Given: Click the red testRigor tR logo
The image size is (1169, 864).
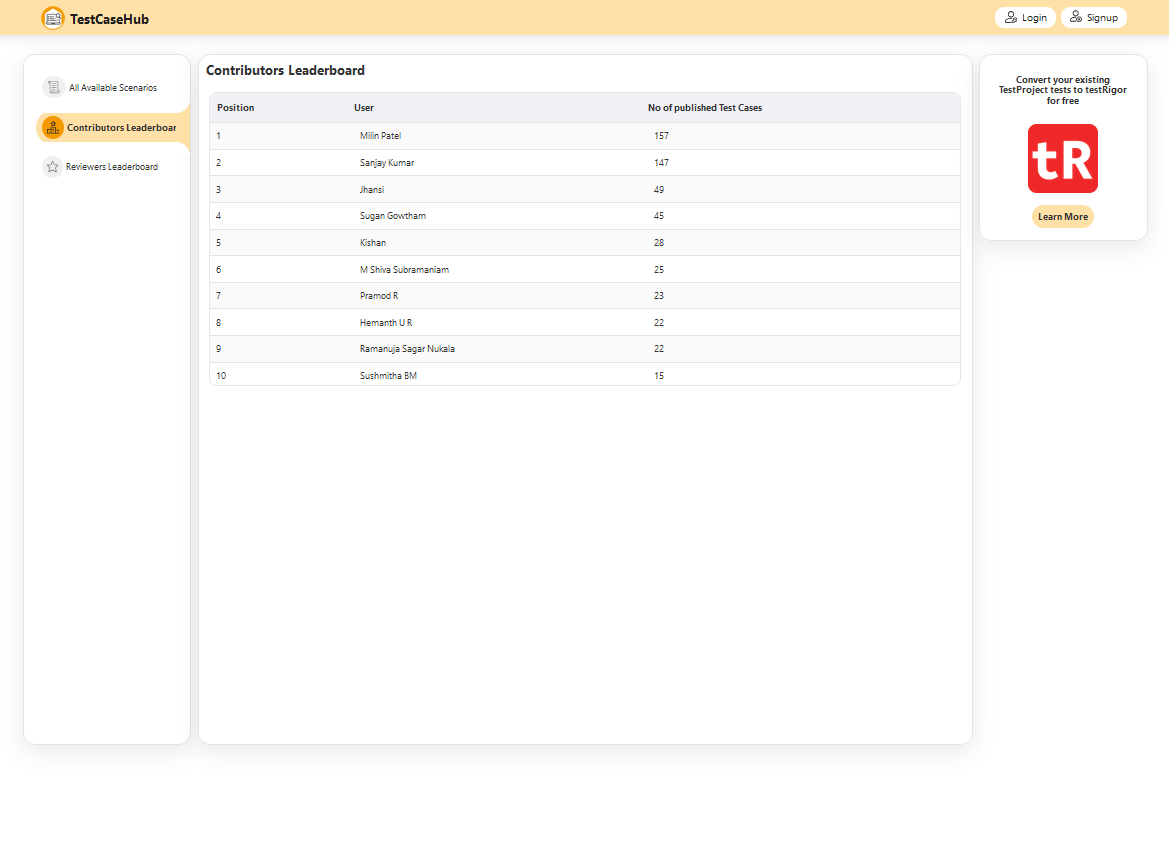Looking at the screenshot, I should (1062, 158).
